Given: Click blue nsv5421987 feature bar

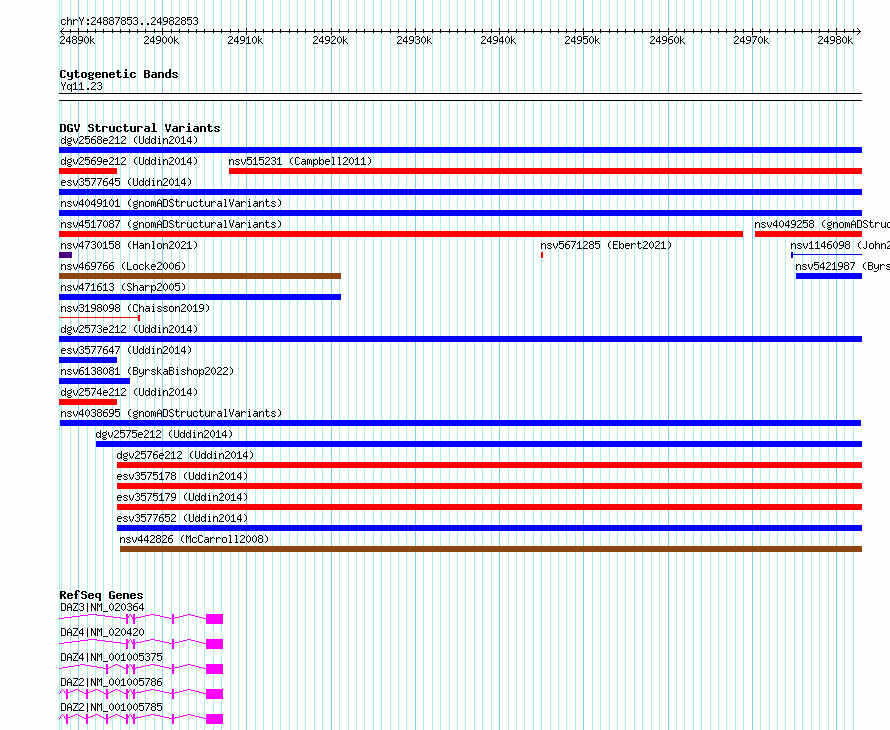Looking at the screenshot, I should [829, 276].
